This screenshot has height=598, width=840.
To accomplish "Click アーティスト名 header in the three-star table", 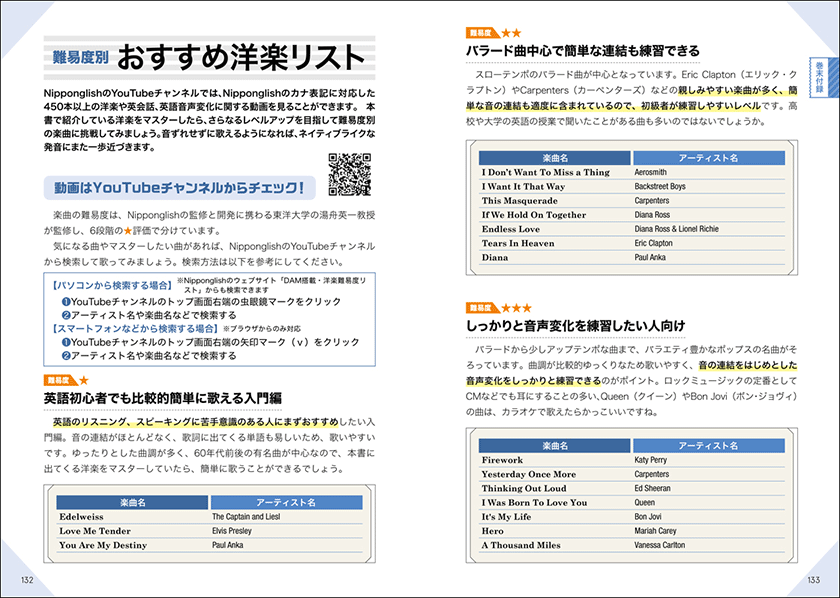I will pyautogui.click(x=709, y=446).
